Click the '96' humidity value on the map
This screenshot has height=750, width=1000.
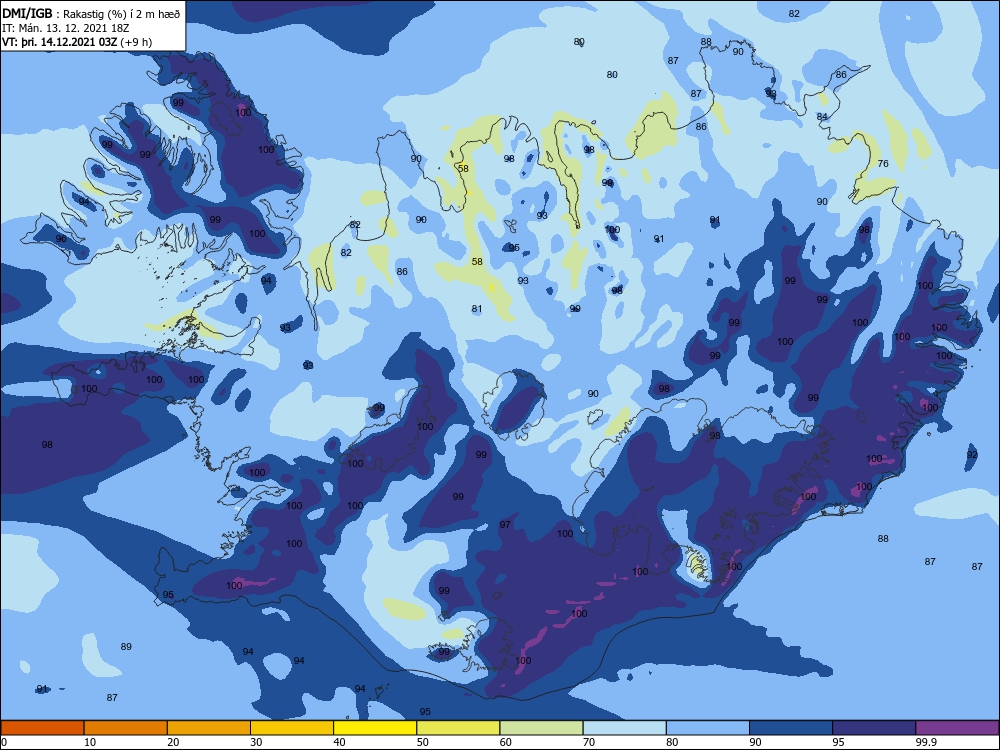[x=61, y=239]
